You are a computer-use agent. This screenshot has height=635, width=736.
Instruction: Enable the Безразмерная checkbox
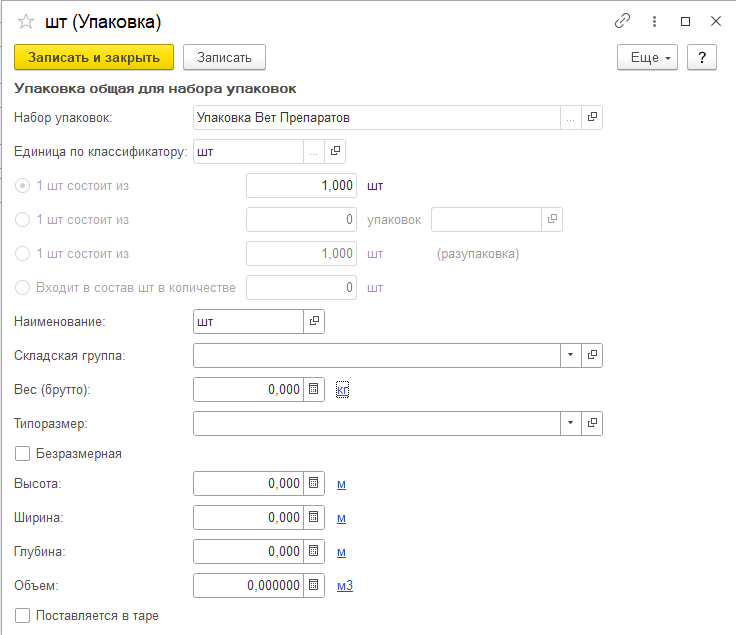(x=23, y=454)
